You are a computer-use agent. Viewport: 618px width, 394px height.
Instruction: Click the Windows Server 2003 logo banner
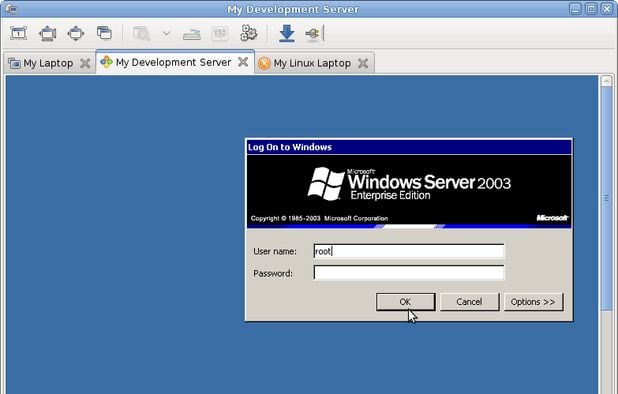tap(409, 191)
